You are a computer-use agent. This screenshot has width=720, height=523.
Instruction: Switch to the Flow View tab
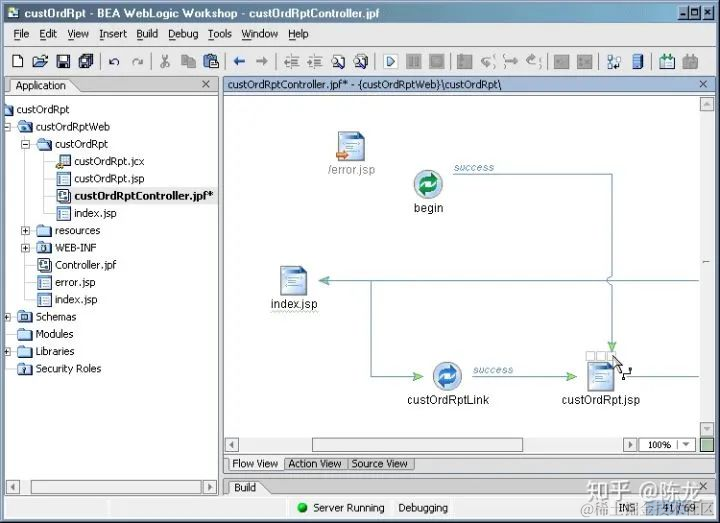[x=255, y=464]
